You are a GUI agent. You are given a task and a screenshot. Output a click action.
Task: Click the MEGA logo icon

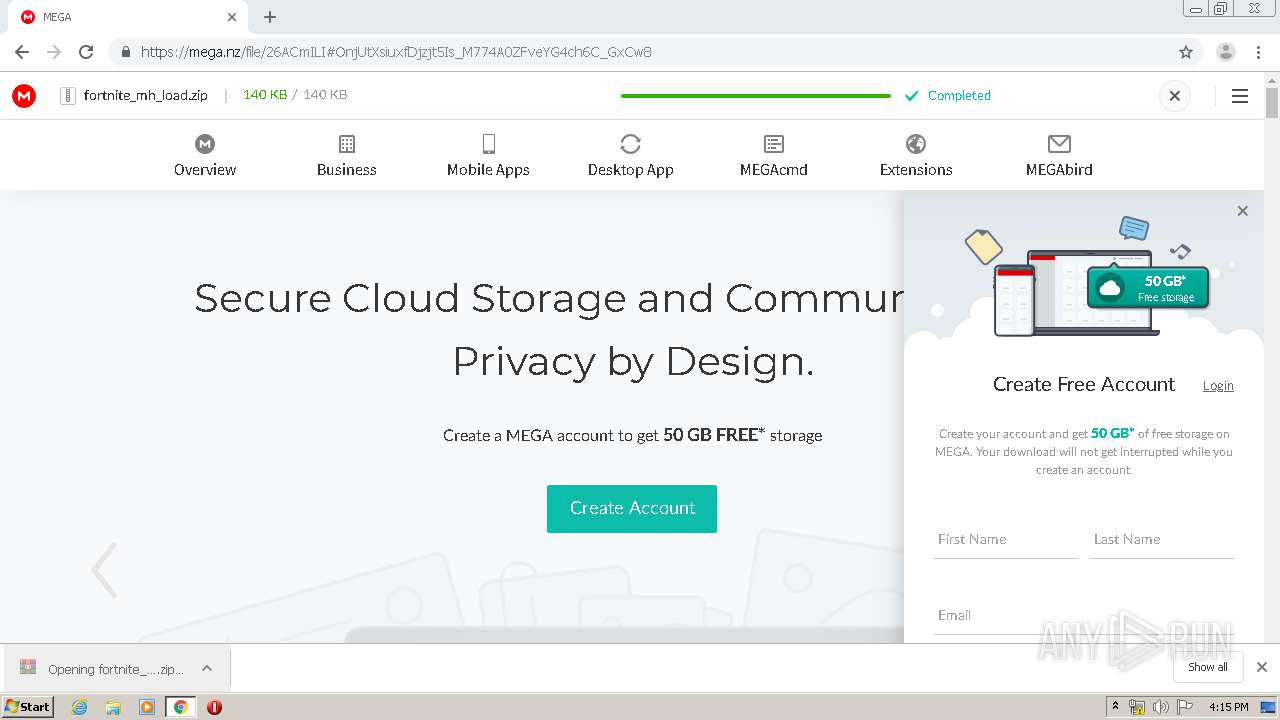pos(24,96)
